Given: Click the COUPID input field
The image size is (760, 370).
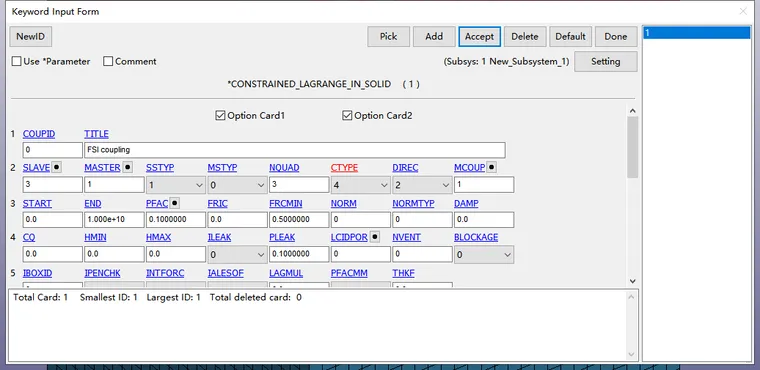Looking at the screenshot, I should (x=52, y=150).
